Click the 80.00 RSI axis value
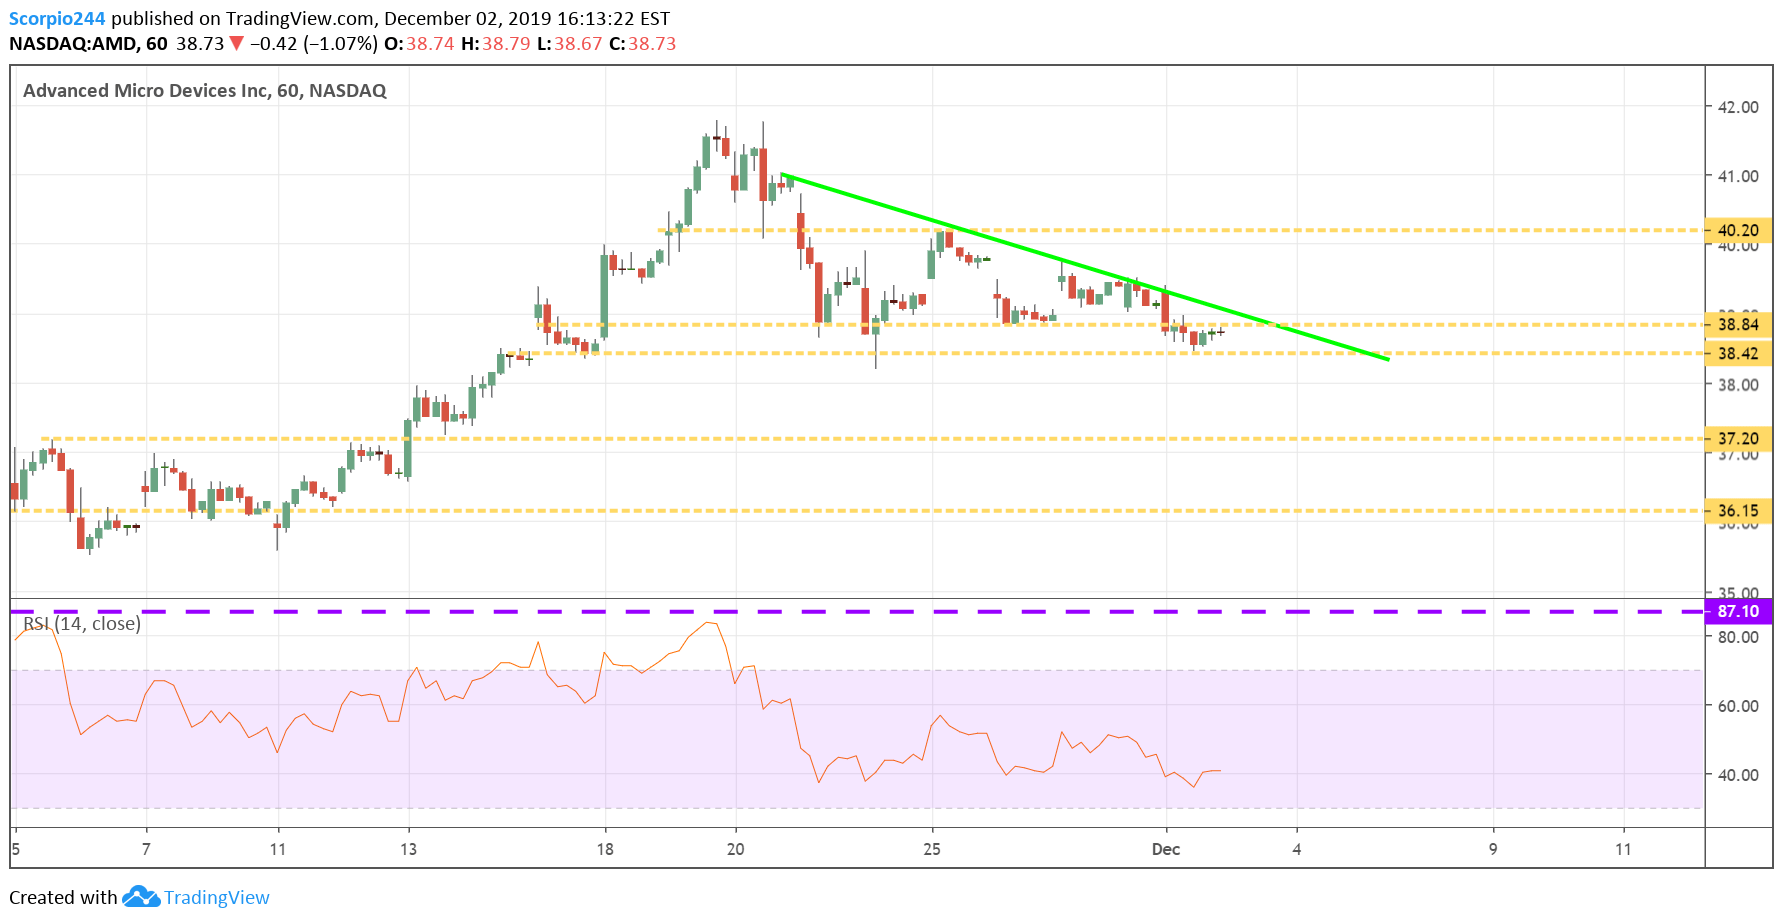 (1738, 637)
